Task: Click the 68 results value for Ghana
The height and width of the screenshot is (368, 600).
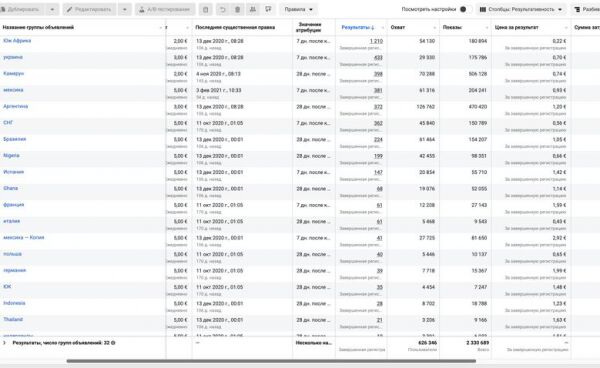Action: (380, 189)
